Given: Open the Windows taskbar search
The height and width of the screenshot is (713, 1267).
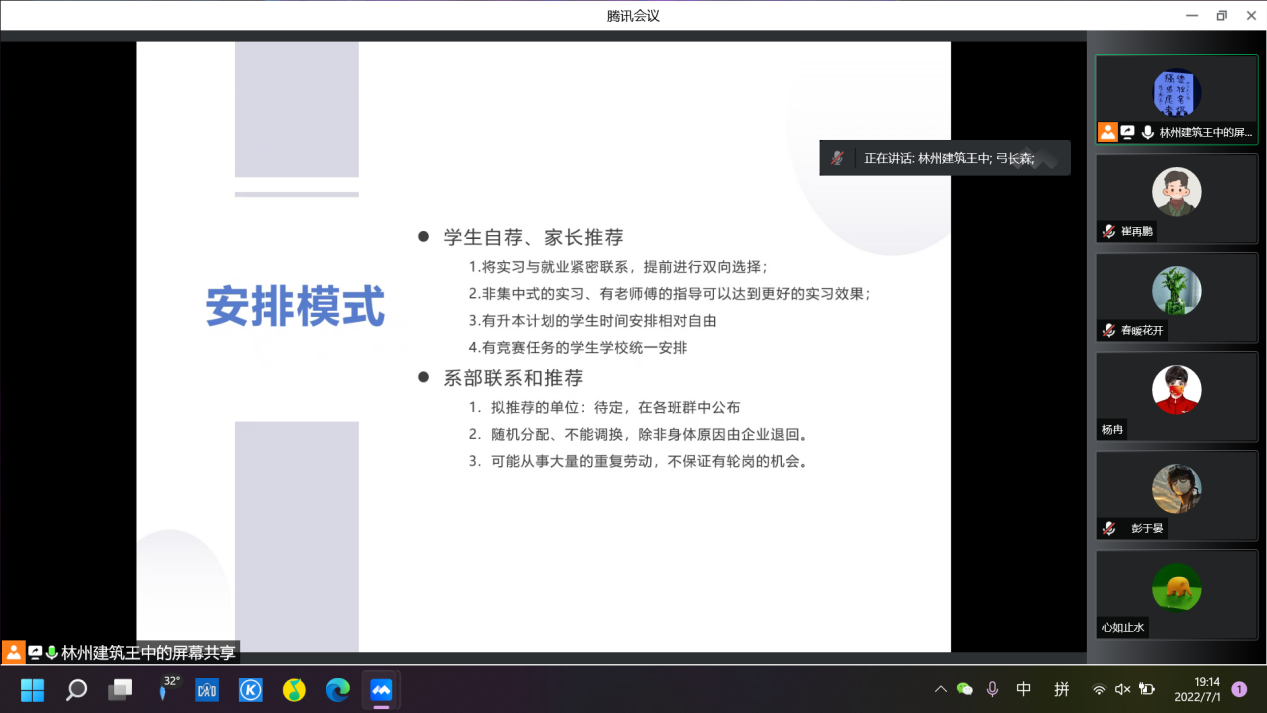Looking at the screenshot, I should 76,690.
